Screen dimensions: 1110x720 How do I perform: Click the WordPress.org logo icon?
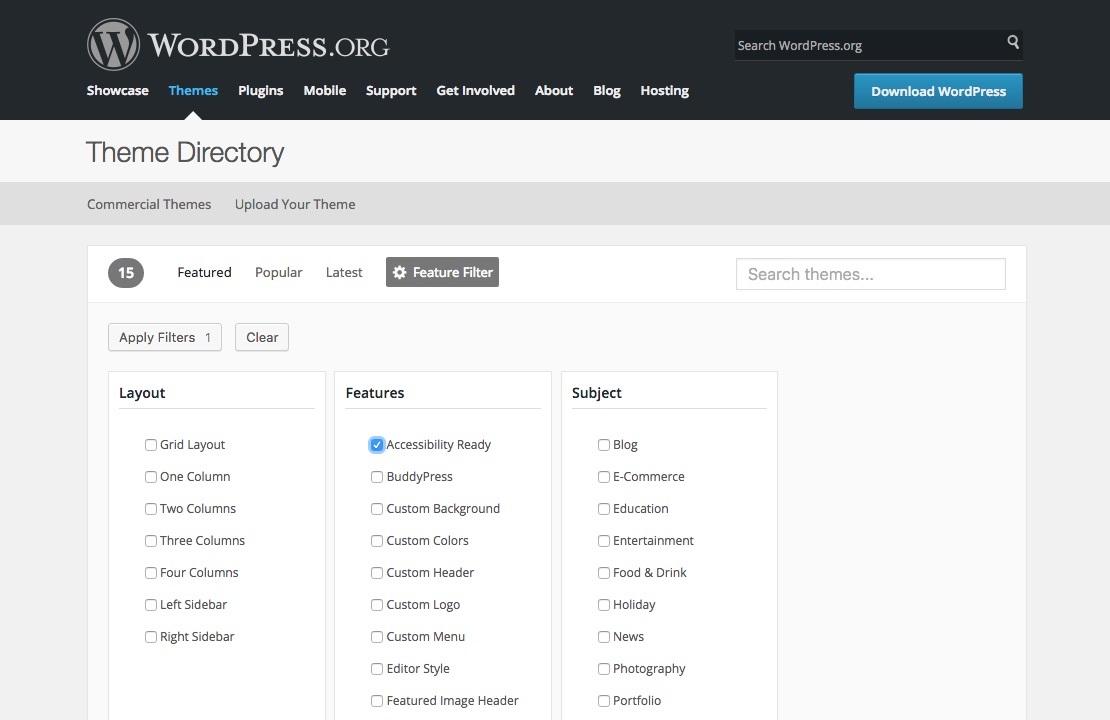click(x=113, y=45)
